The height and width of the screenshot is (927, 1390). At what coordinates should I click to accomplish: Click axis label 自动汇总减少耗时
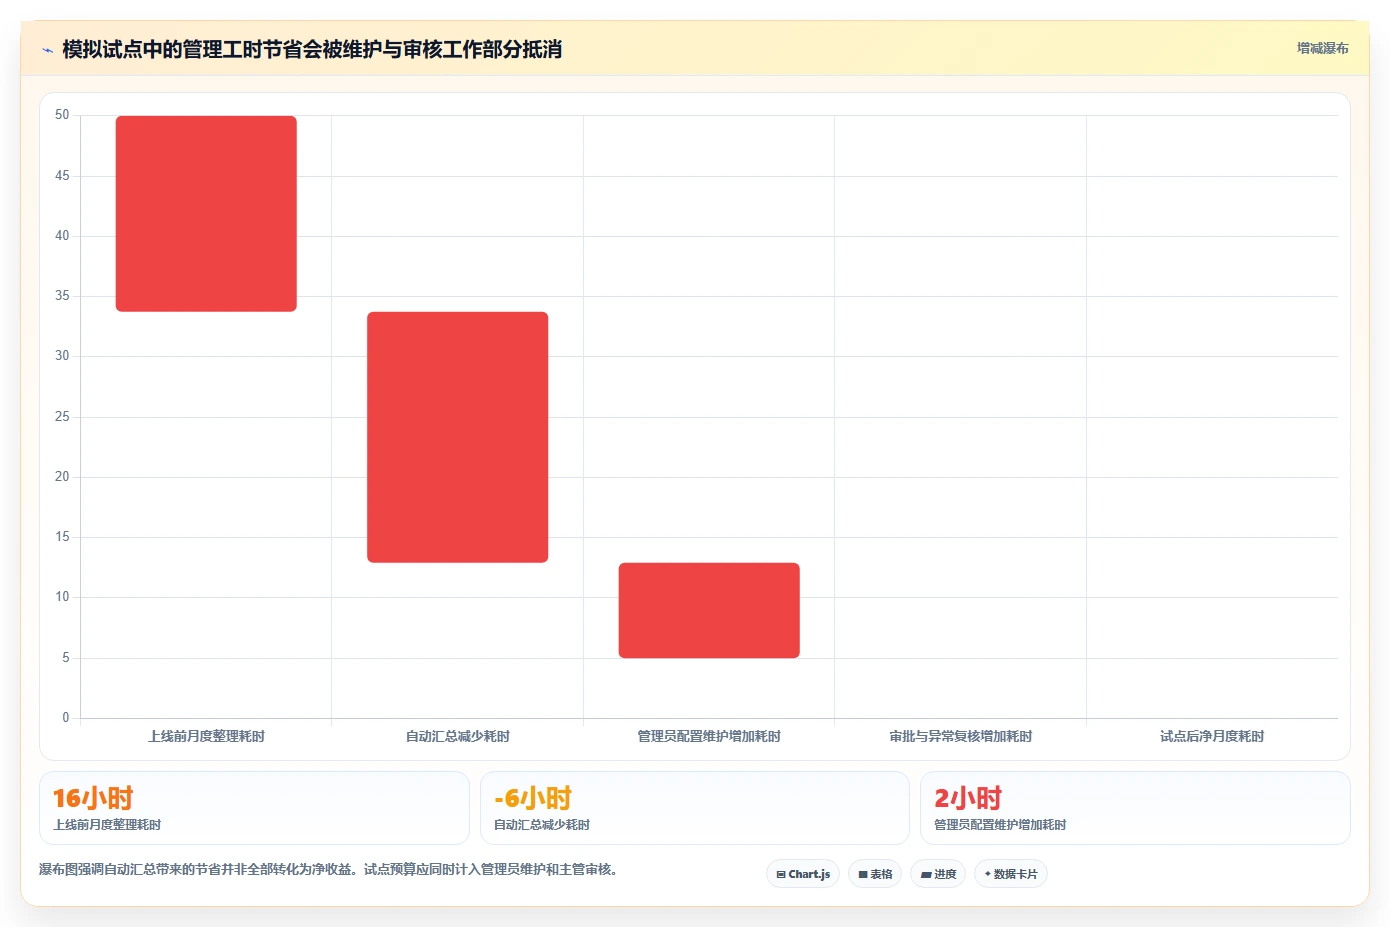[x=457, y=736]
